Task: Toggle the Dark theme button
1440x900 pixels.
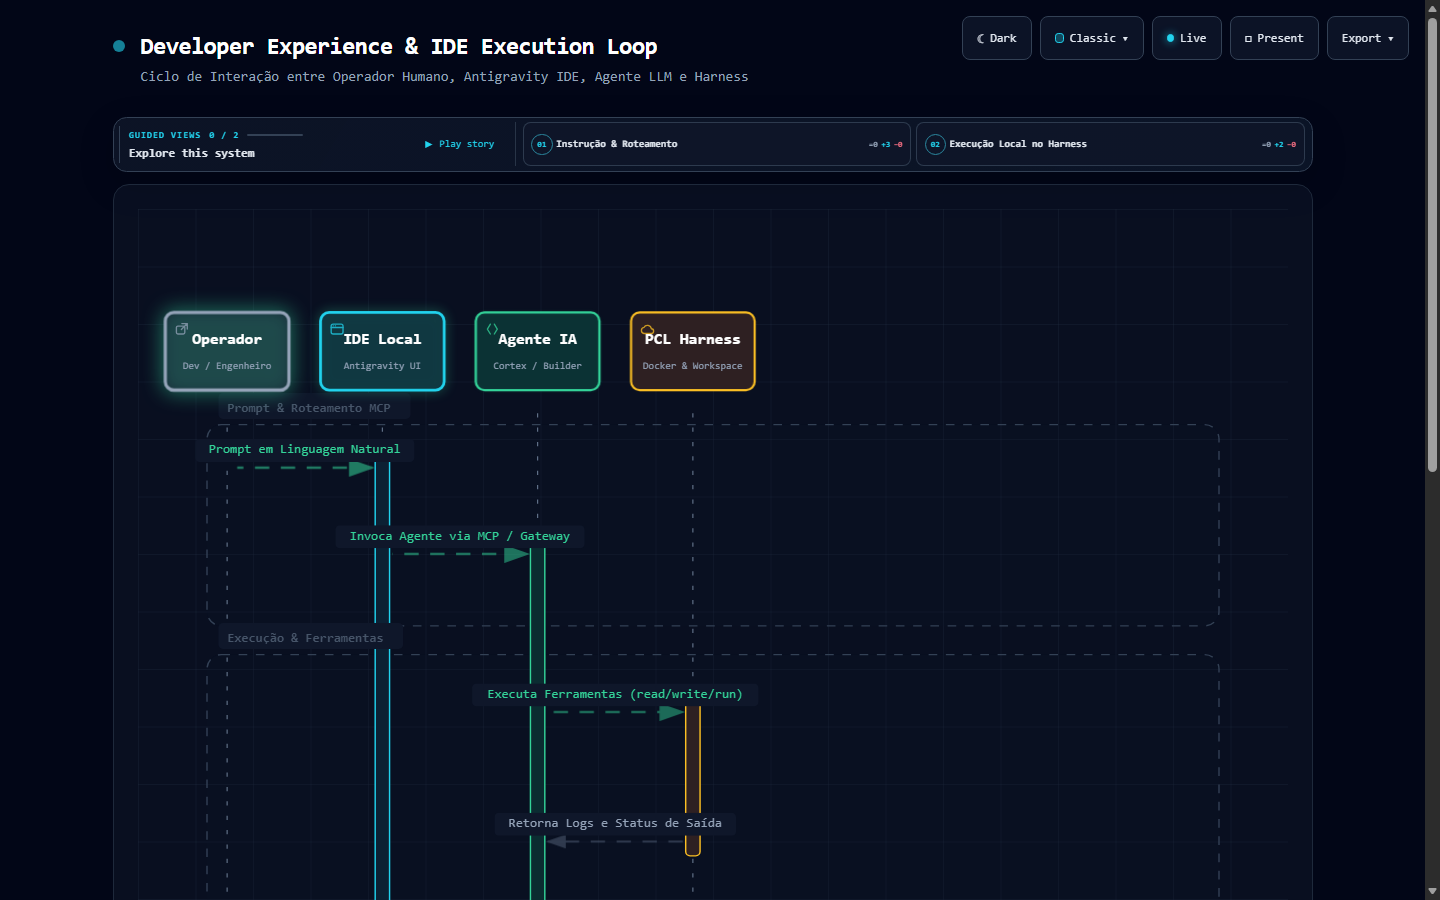Action: (996, 38)
